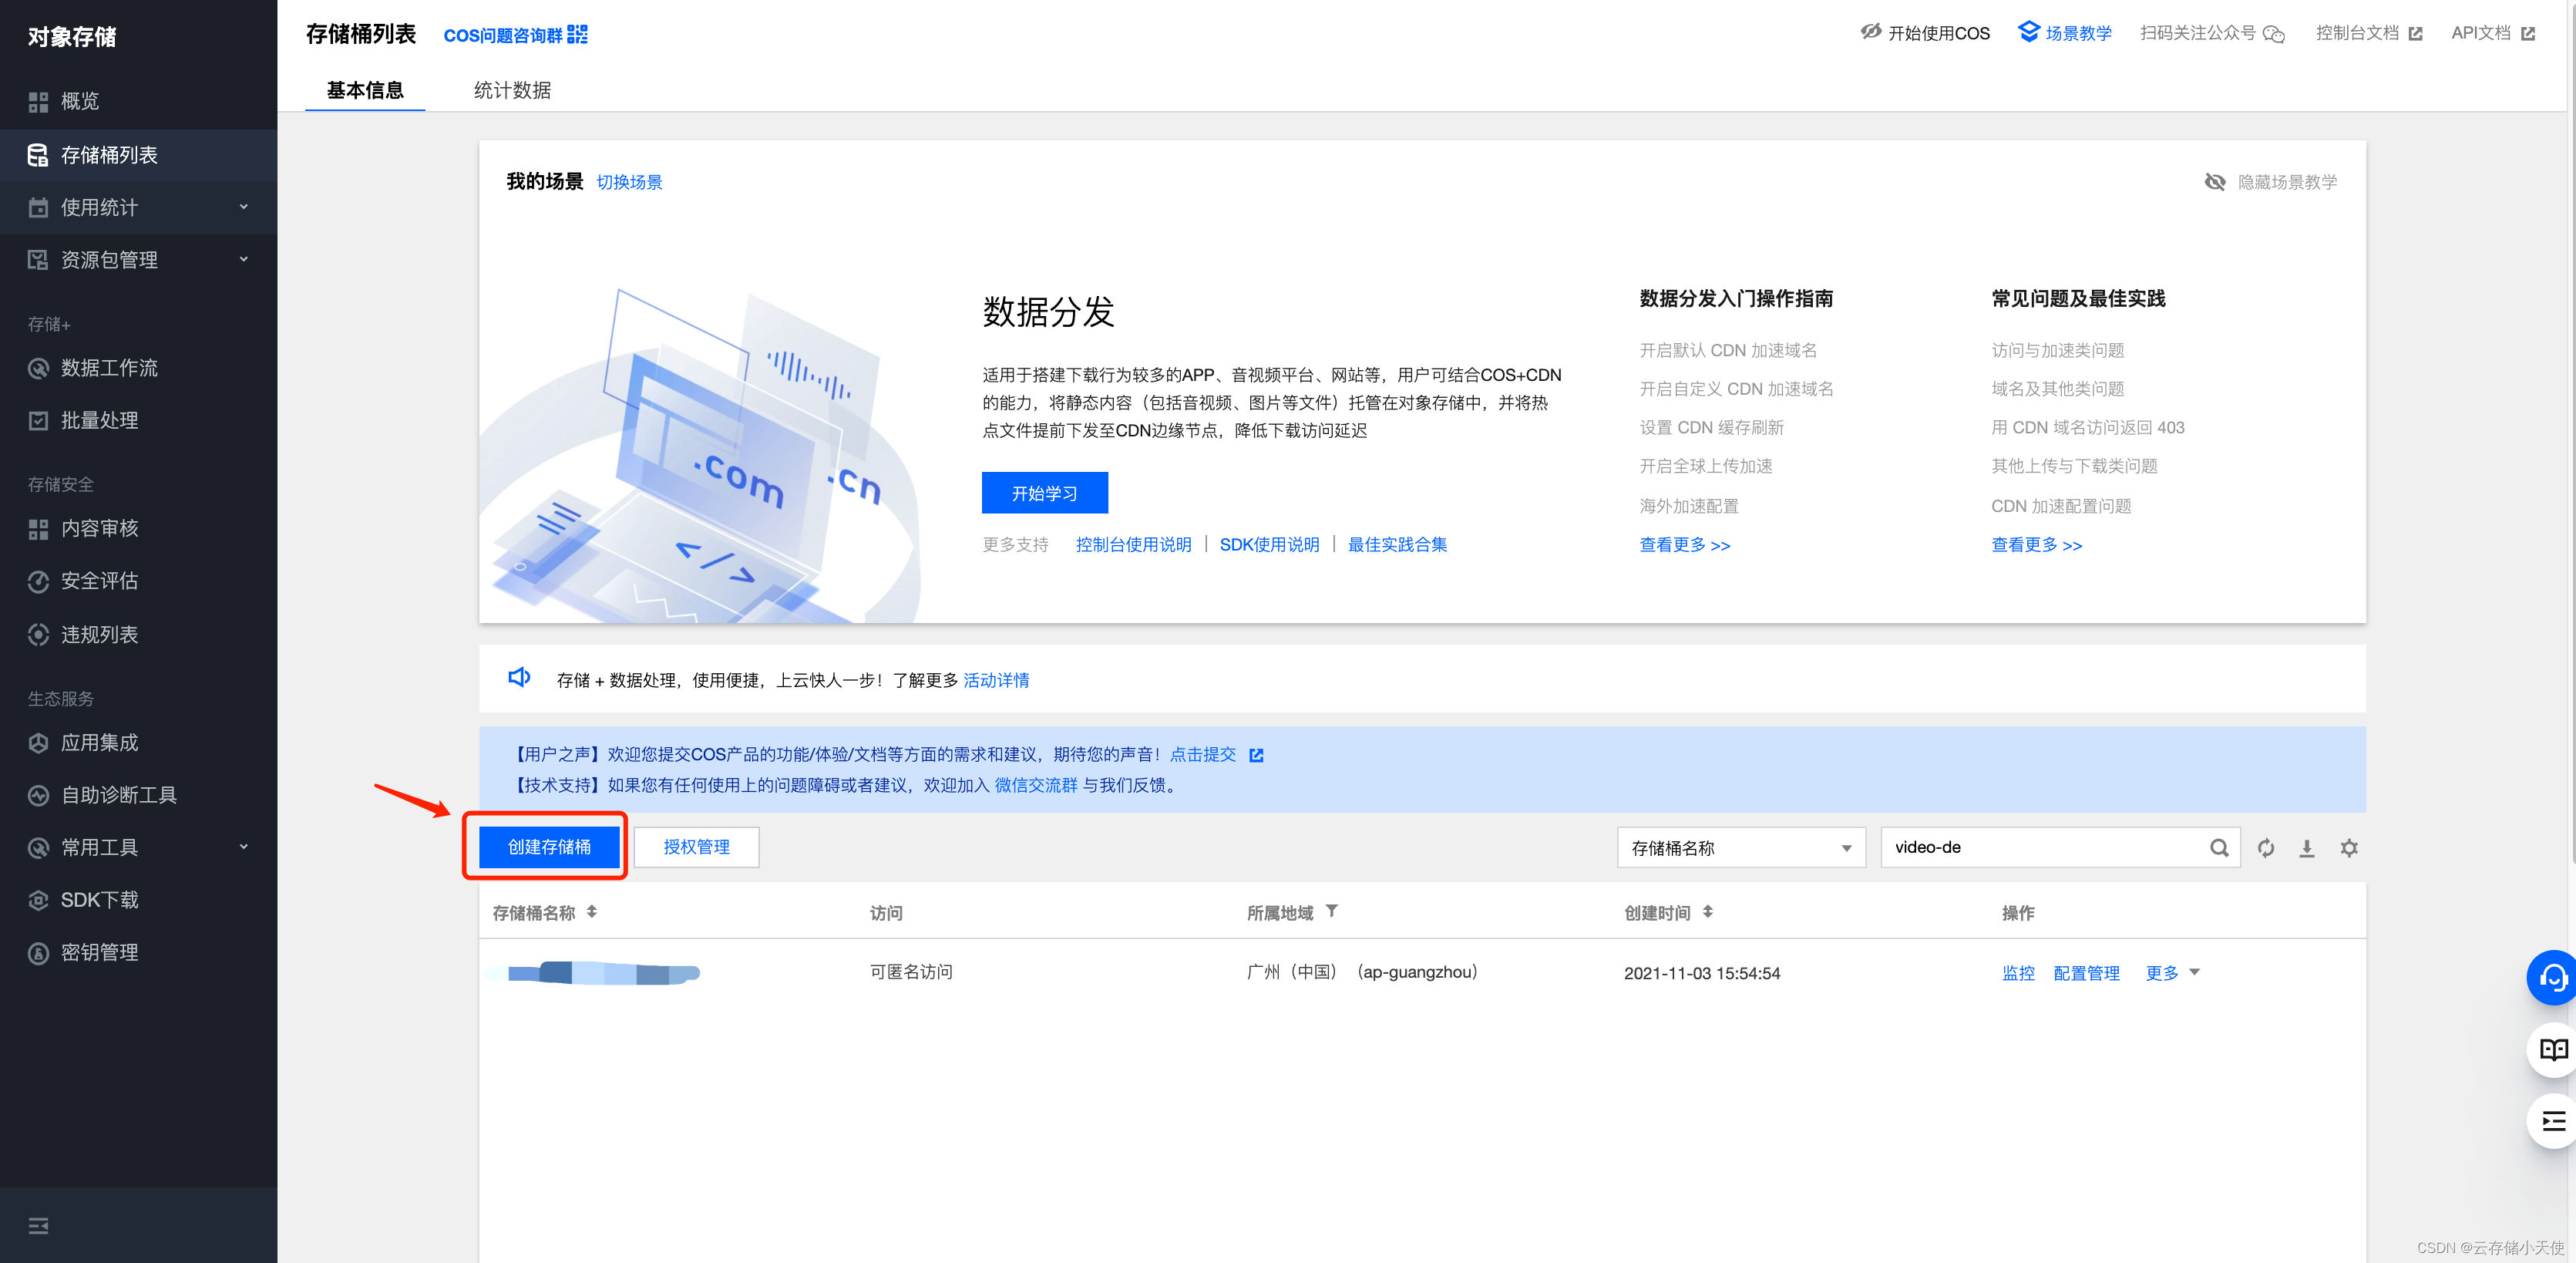Open online support via headset icon
Screen dimensions: 2576x1263
tap(2553, 978)
